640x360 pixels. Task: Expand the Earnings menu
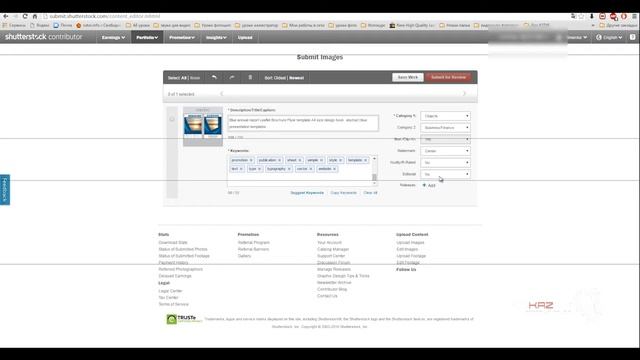click(113, 38)
